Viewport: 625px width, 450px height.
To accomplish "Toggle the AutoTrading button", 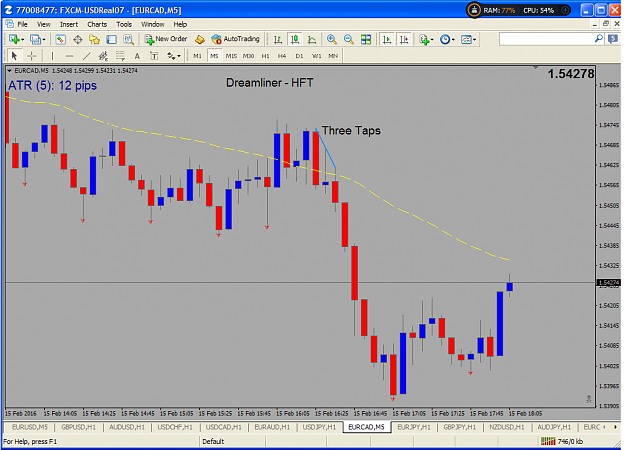I will [236, 39].
